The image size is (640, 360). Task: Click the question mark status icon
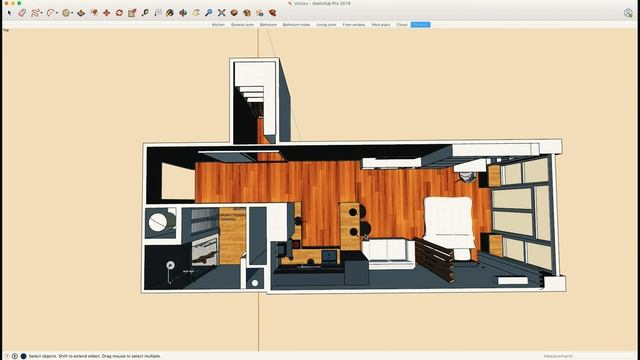point(7,356)
